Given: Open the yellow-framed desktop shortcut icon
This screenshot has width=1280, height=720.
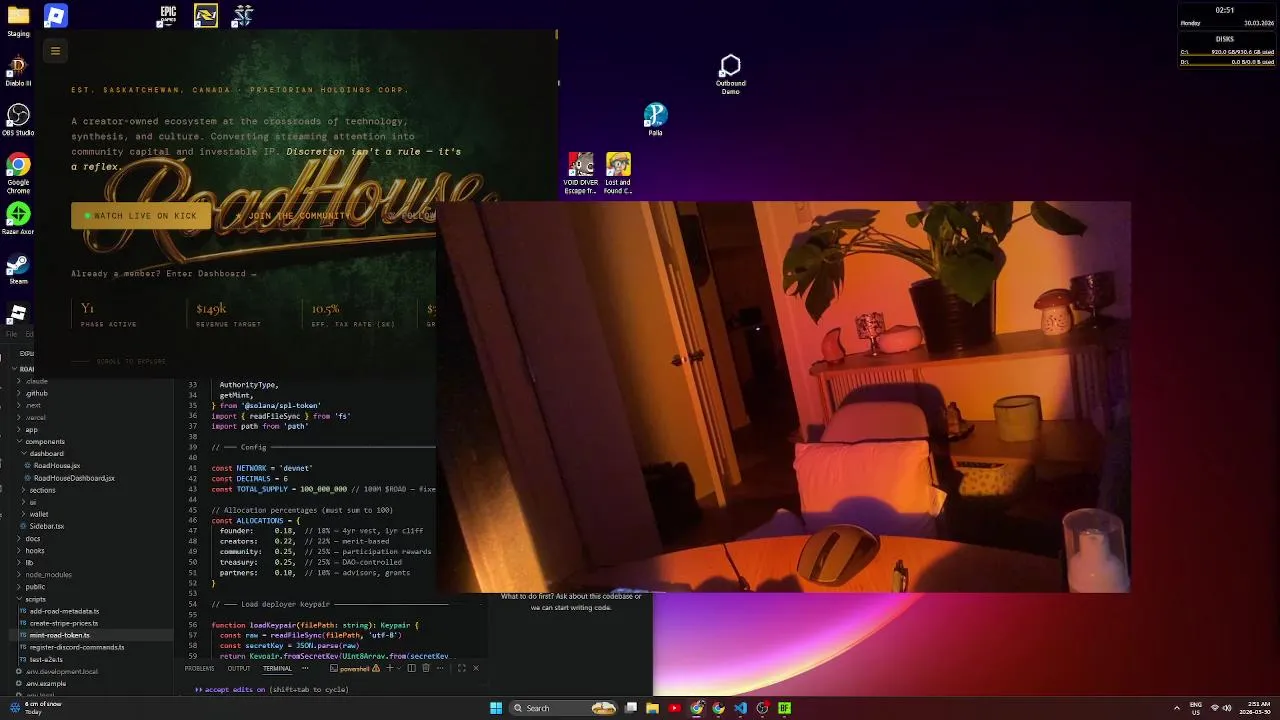Looking at the screenshot, I should pos(206,15).
